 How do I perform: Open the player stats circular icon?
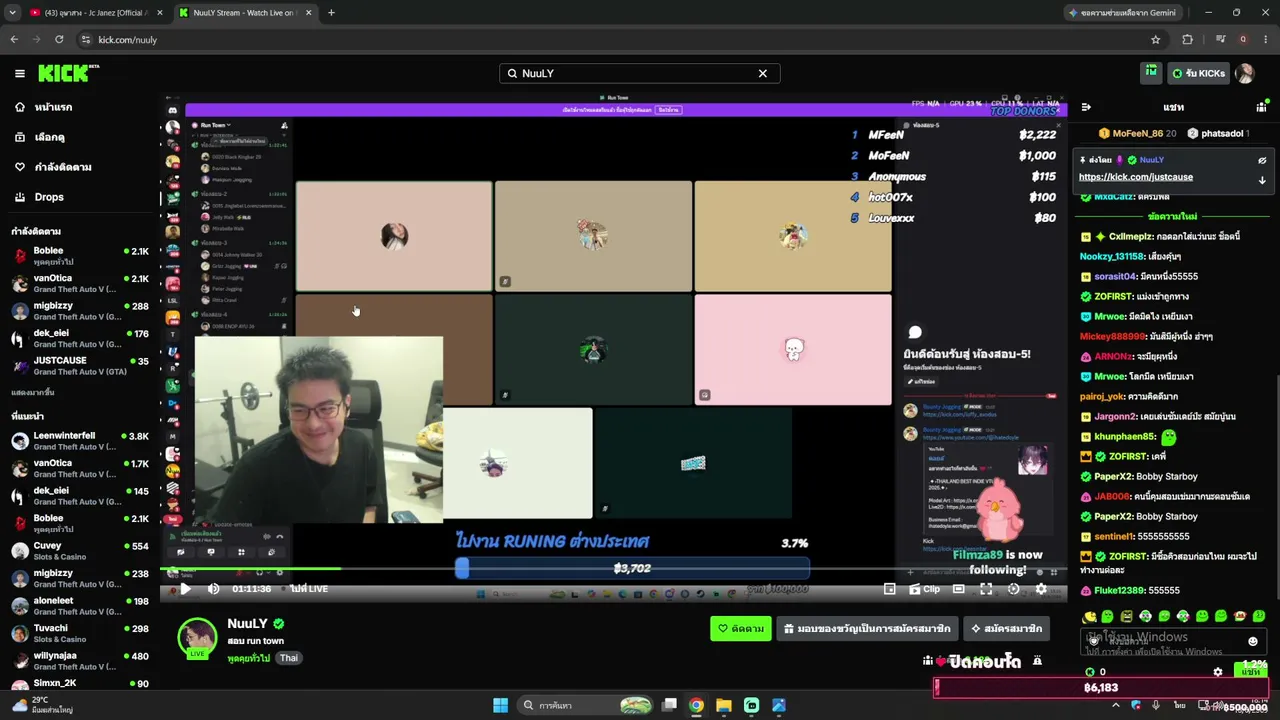pos(1013,589)
